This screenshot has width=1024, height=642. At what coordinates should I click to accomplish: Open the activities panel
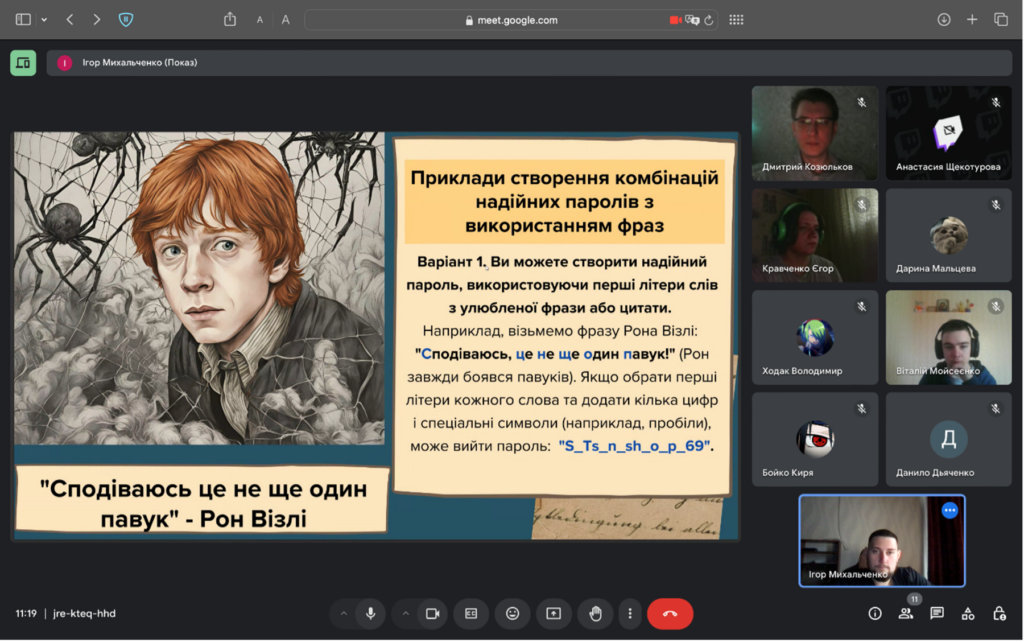[968, 613]
